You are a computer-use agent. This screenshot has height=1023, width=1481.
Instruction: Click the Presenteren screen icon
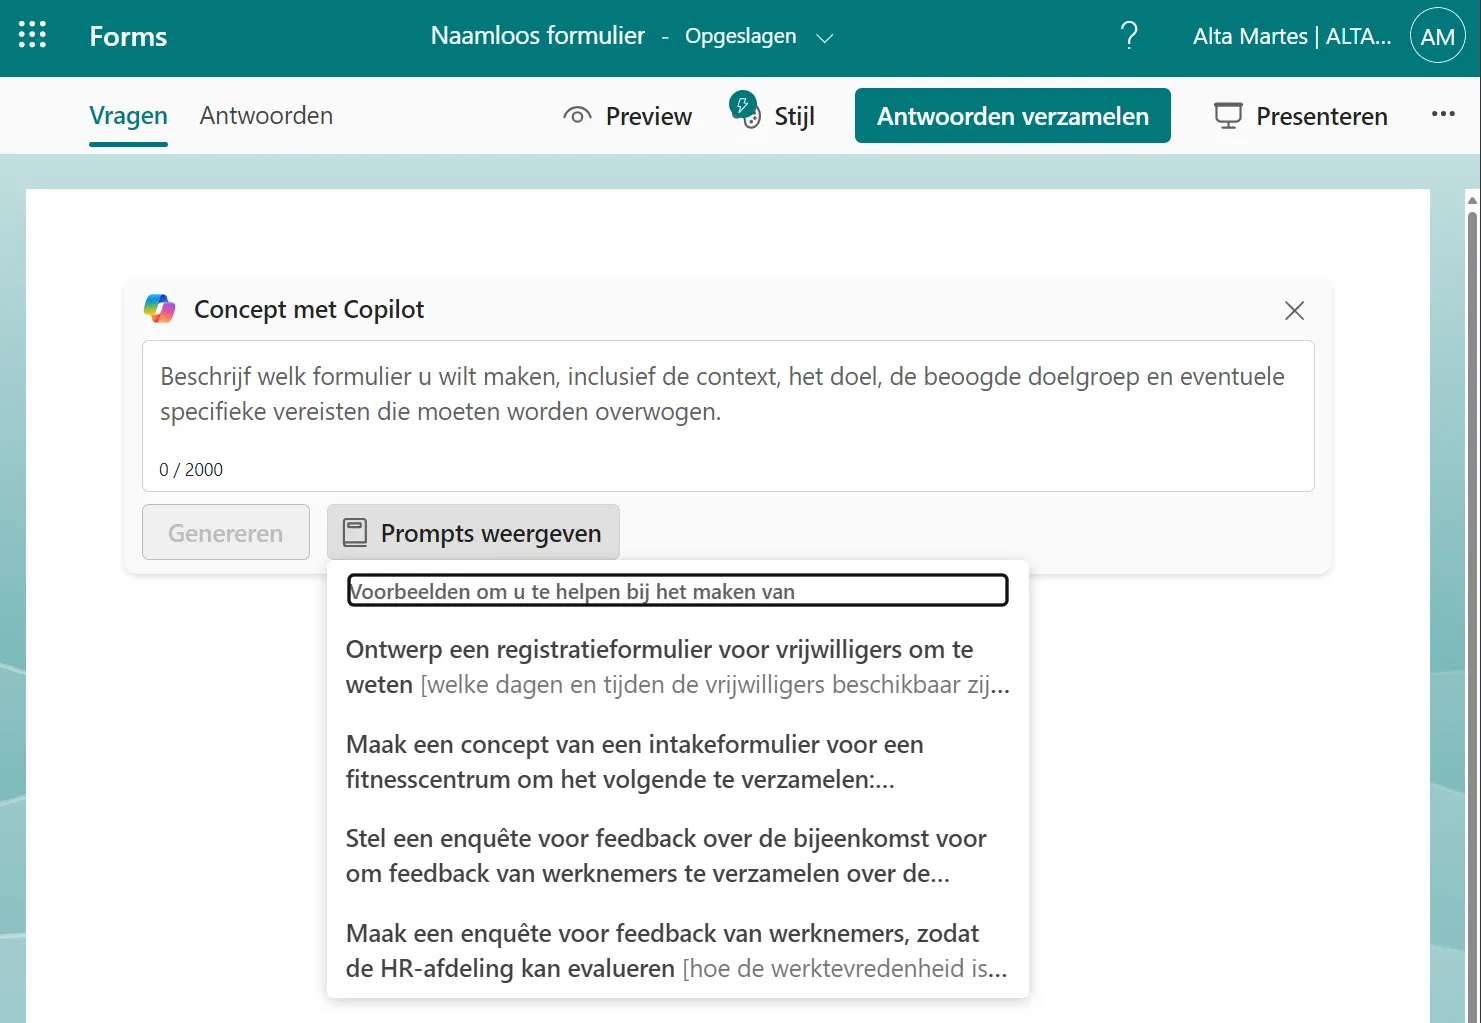coord(1226,114)
